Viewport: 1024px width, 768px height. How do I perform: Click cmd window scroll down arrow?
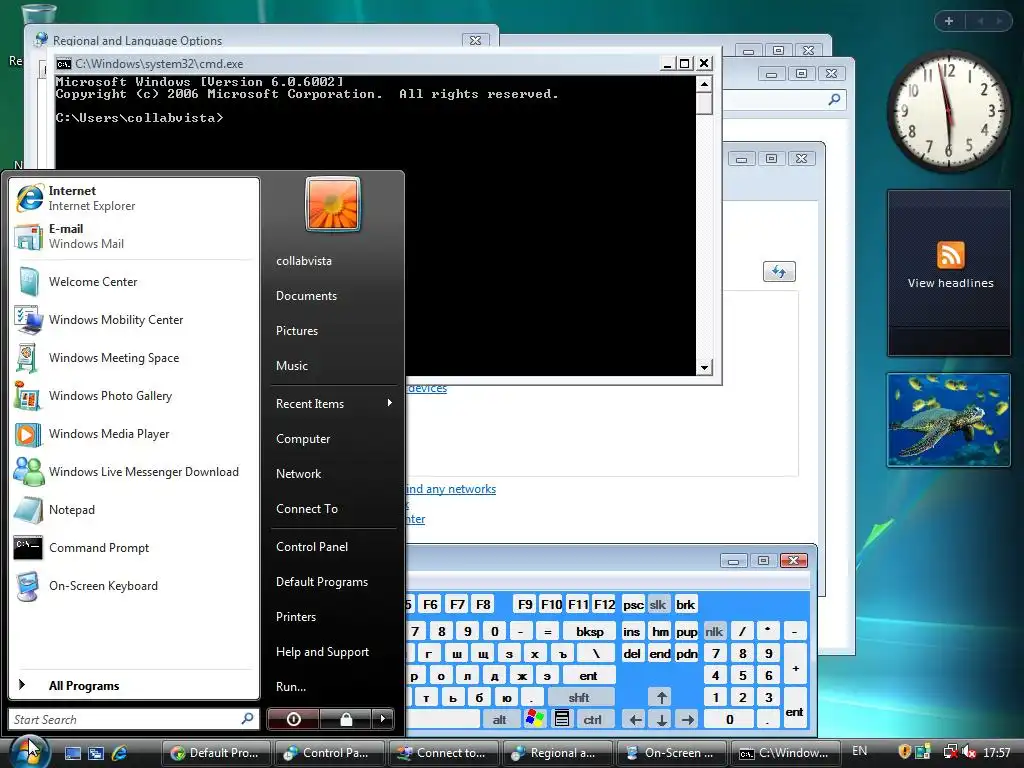pos(704,367)
